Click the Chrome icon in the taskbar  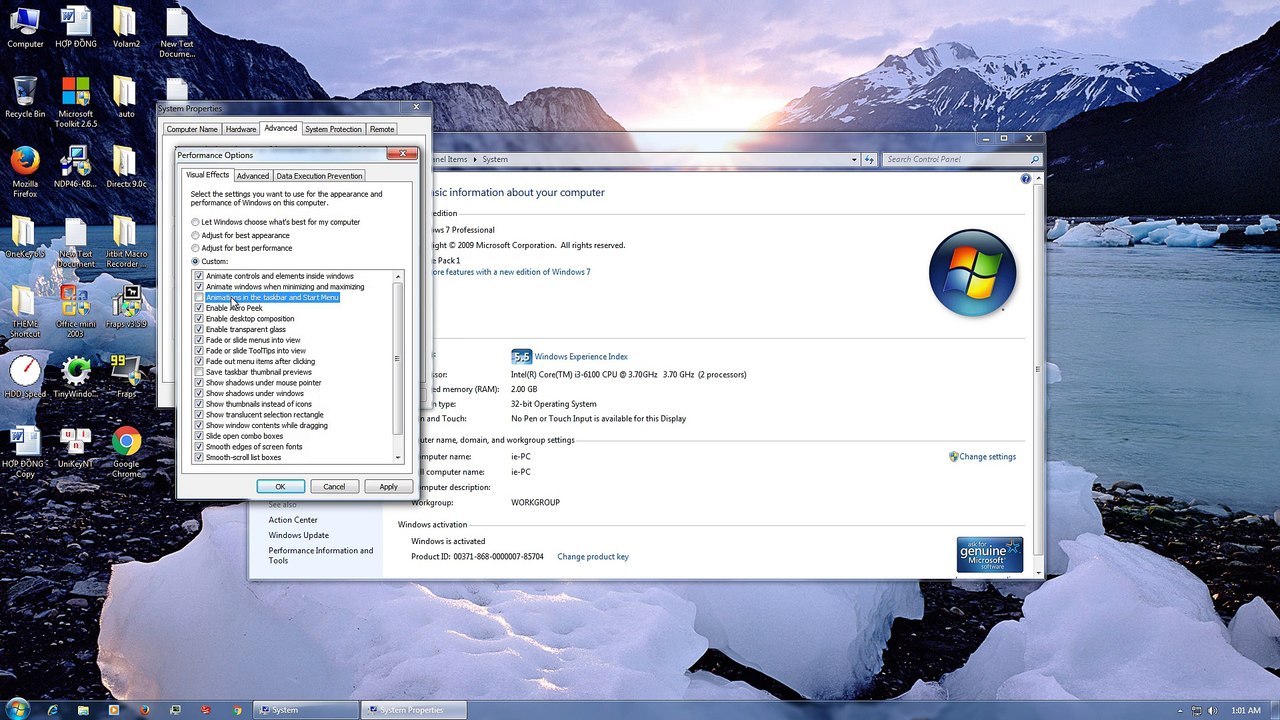(237, 710)
